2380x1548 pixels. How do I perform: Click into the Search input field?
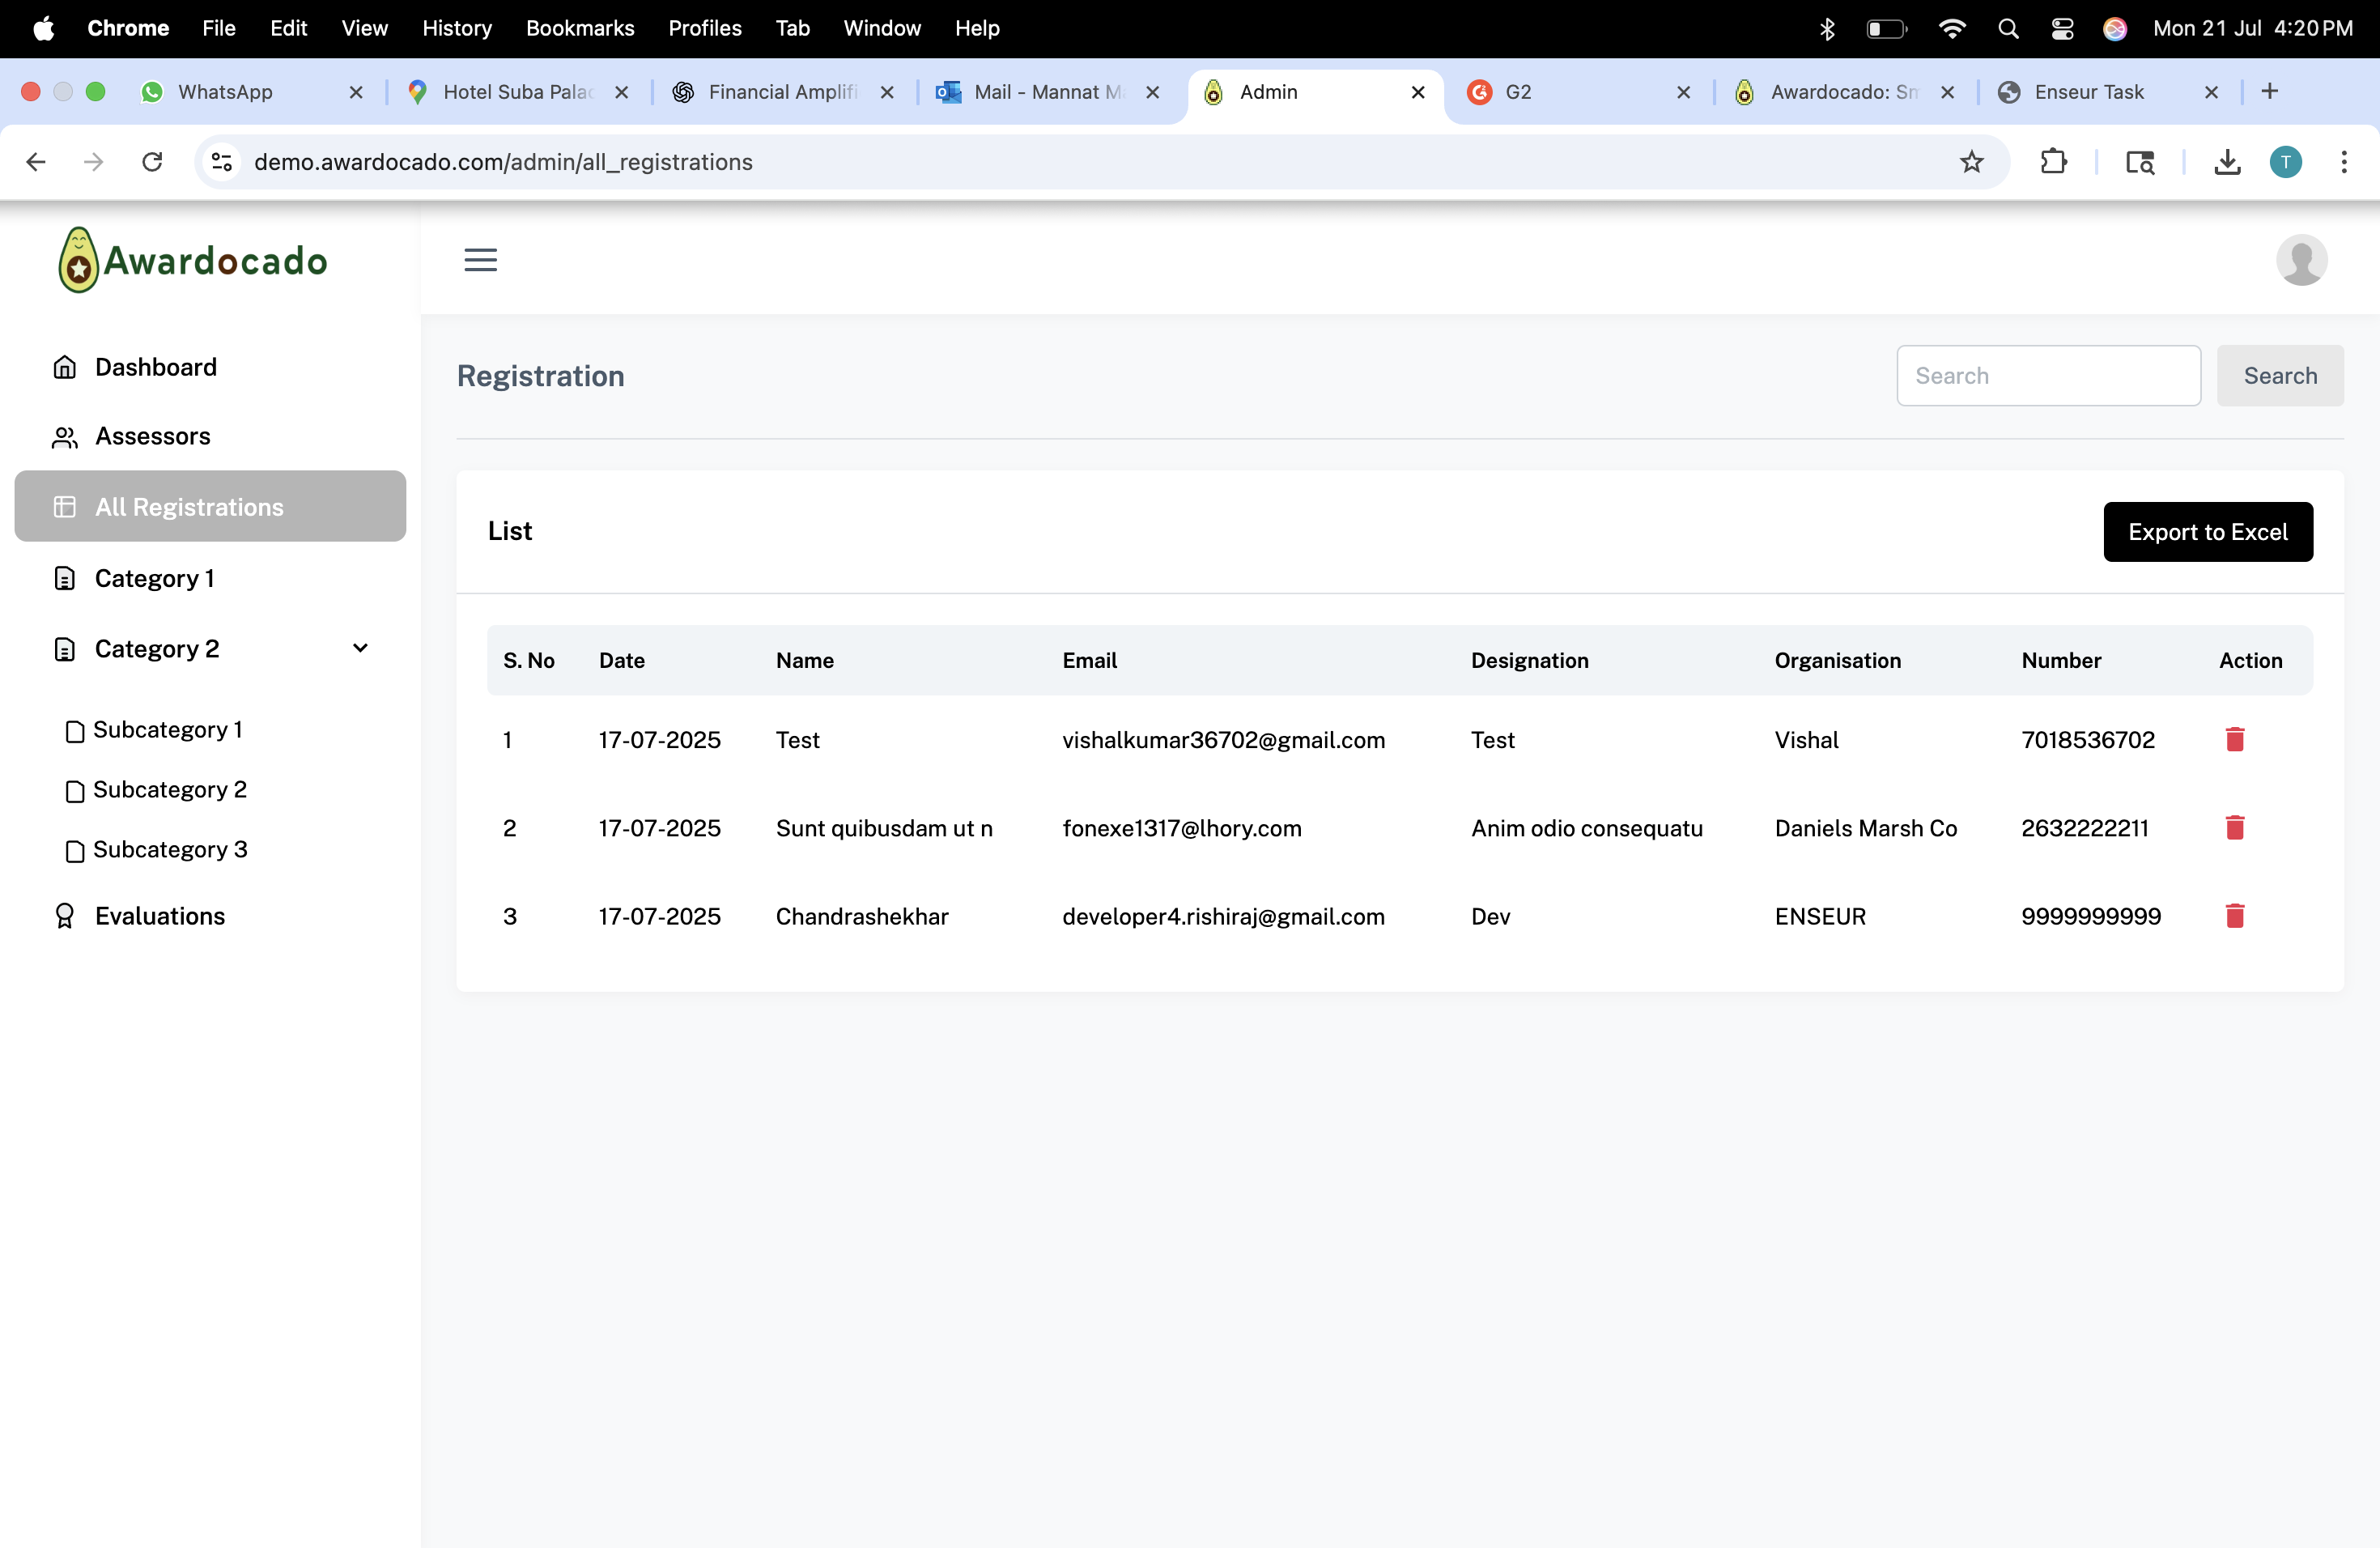point(2047,376)
